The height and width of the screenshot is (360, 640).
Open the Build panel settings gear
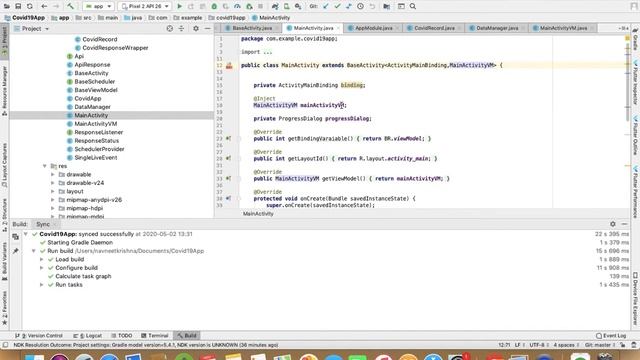tap(613, 224)
